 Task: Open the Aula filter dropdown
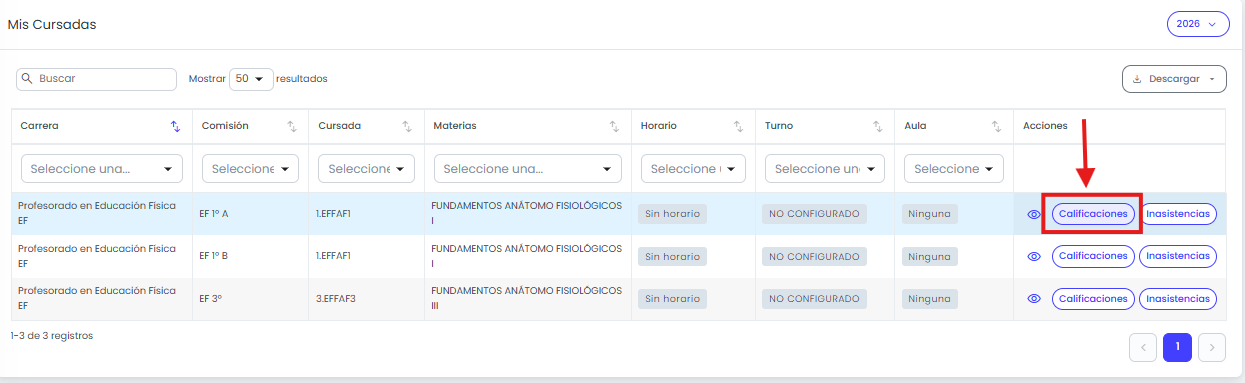(954, 169)
